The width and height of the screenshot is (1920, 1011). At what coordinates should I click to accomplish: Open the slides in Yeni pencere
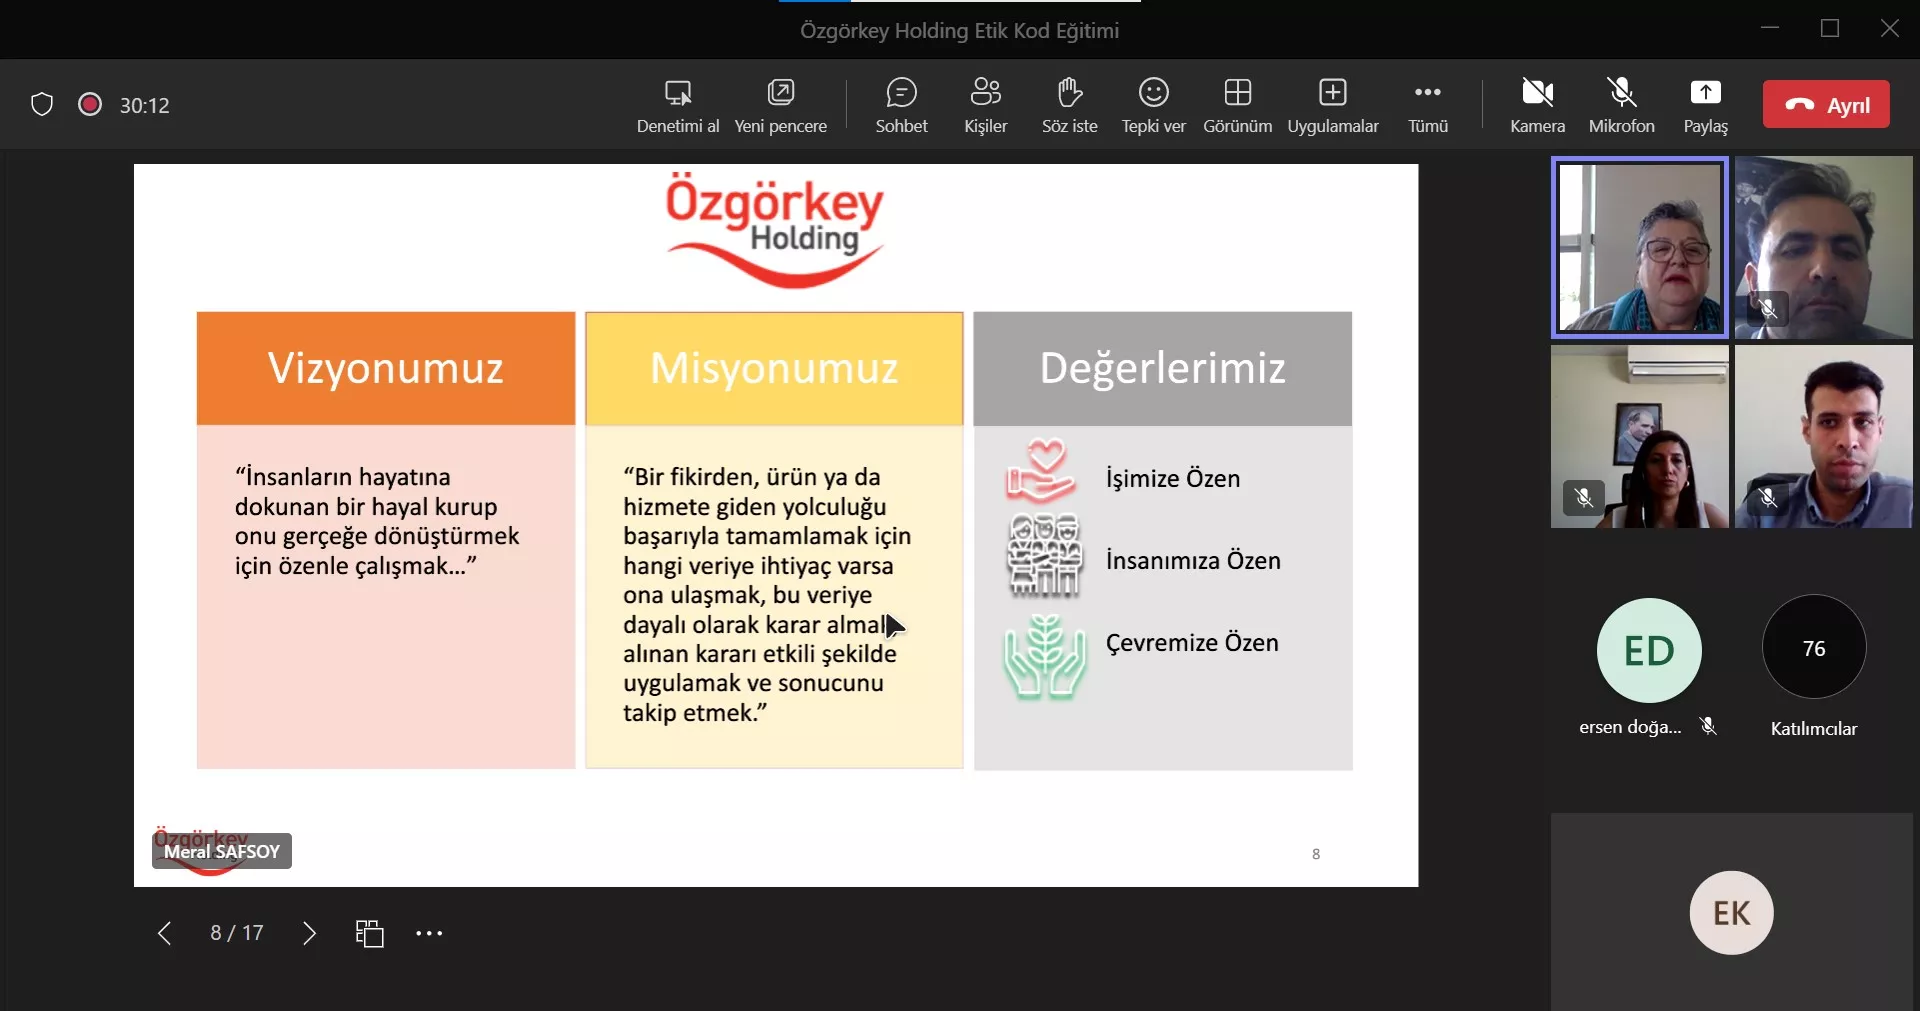pos(780,105)
